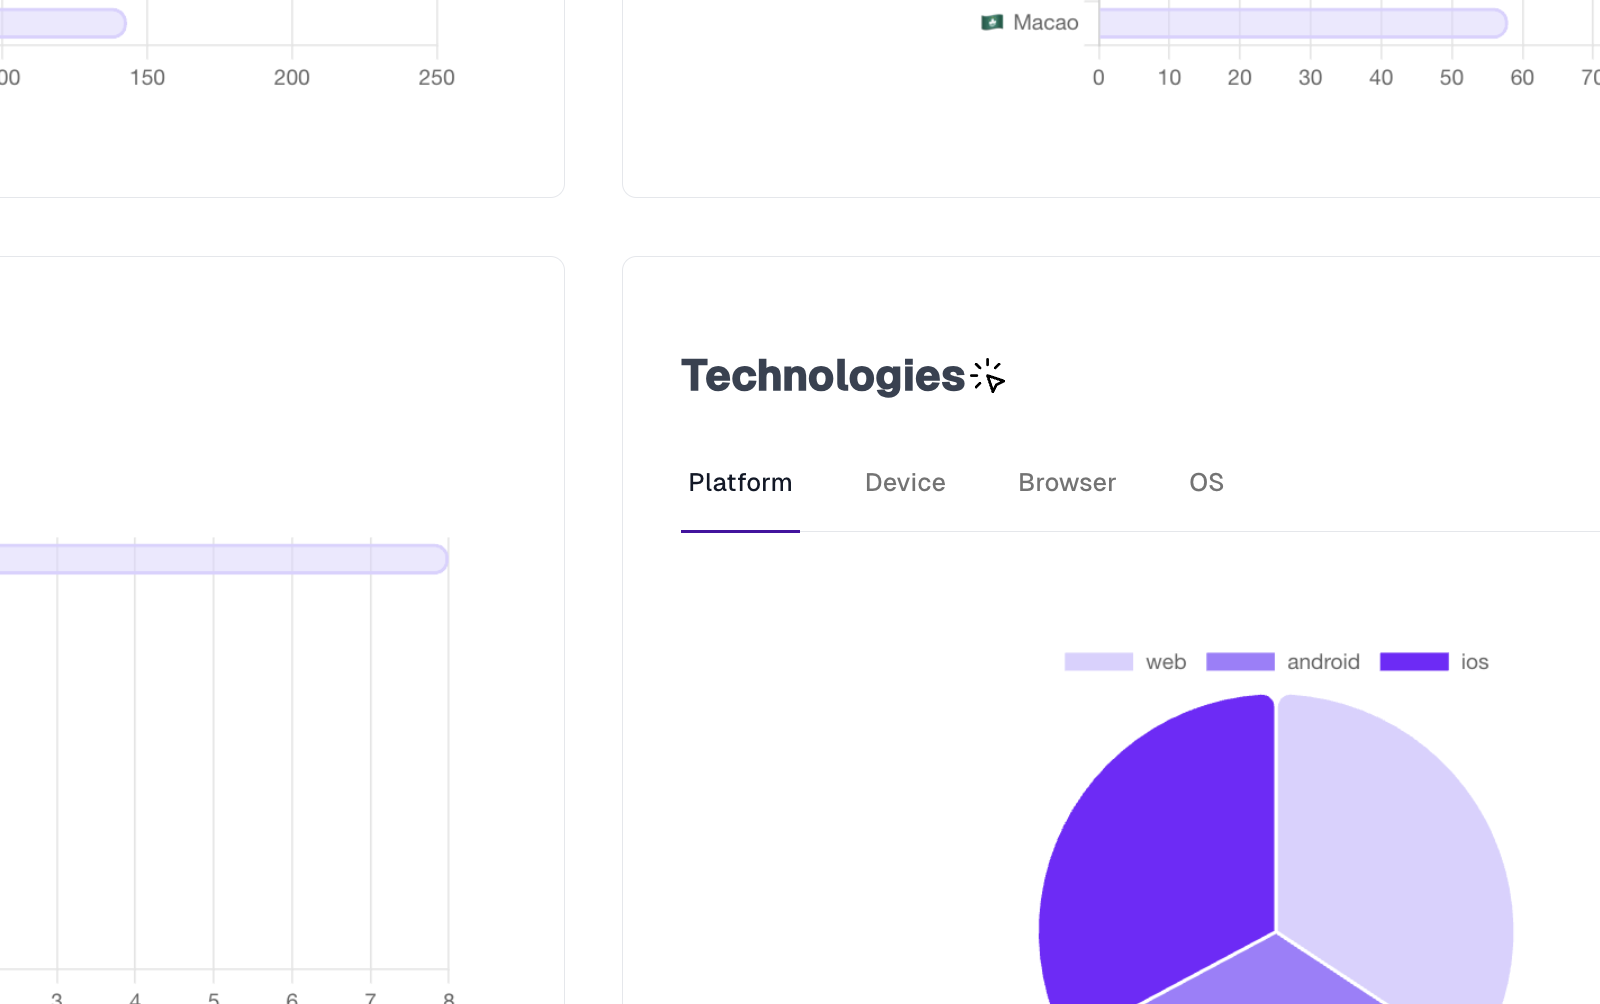Viewport: 1600px width, 1004px height.
Task: Click the Macao bar in chart
Action: tap(1302, 23)
